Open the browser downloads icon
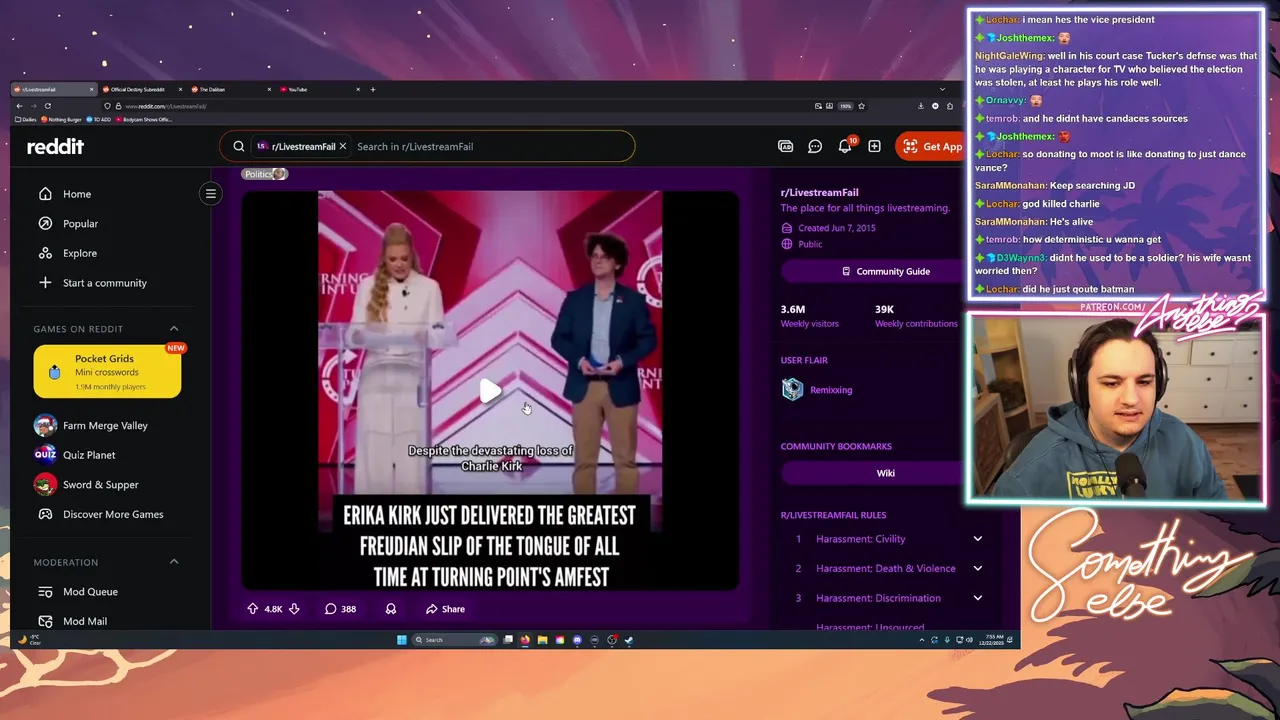This screenshot has width=1280, height=720. pos(921,106)
